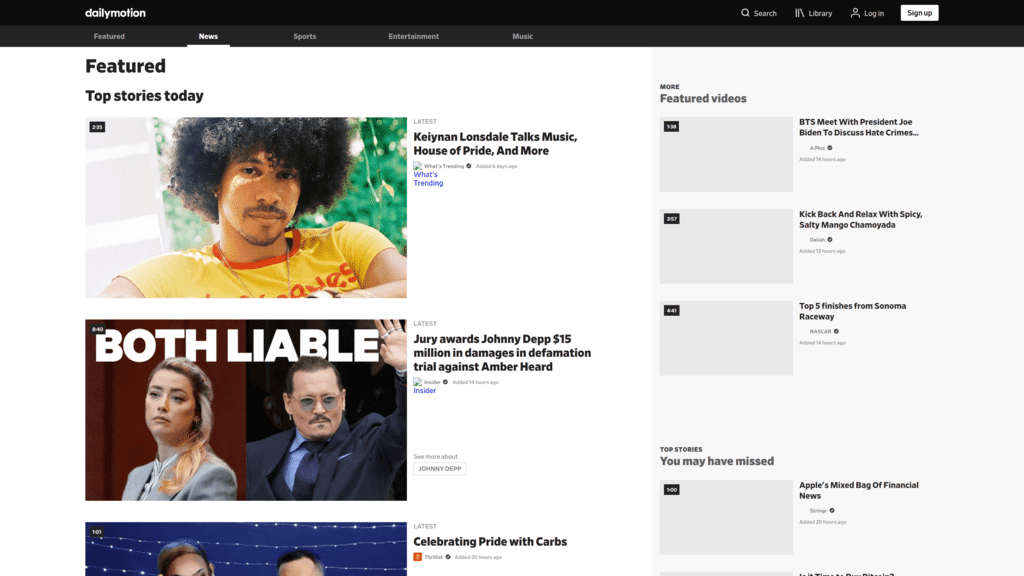Click the Stringr channel name
Screen dimensions: 1024x576
pyautogui.click(x=818, y=511)
